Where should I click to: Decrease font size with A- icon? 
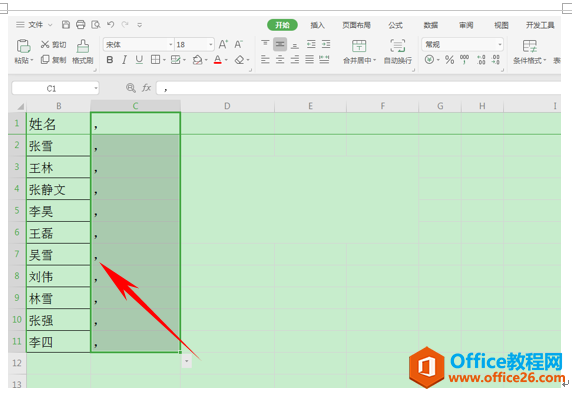[238, 44]
